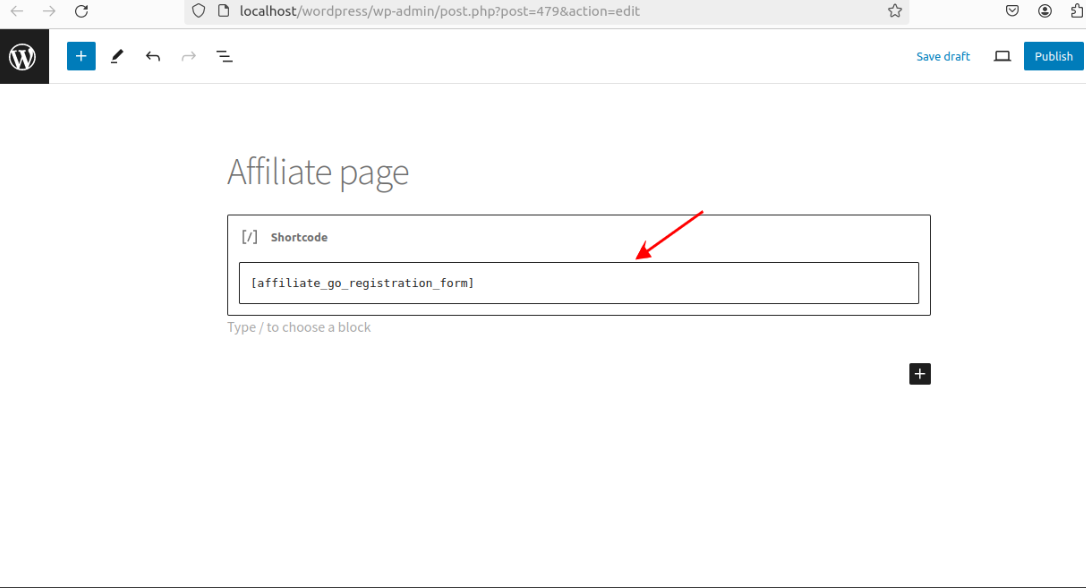Open the Document Overview list view
The height and width of the screenshot is (588, 1086).
[x=225, y=57]
